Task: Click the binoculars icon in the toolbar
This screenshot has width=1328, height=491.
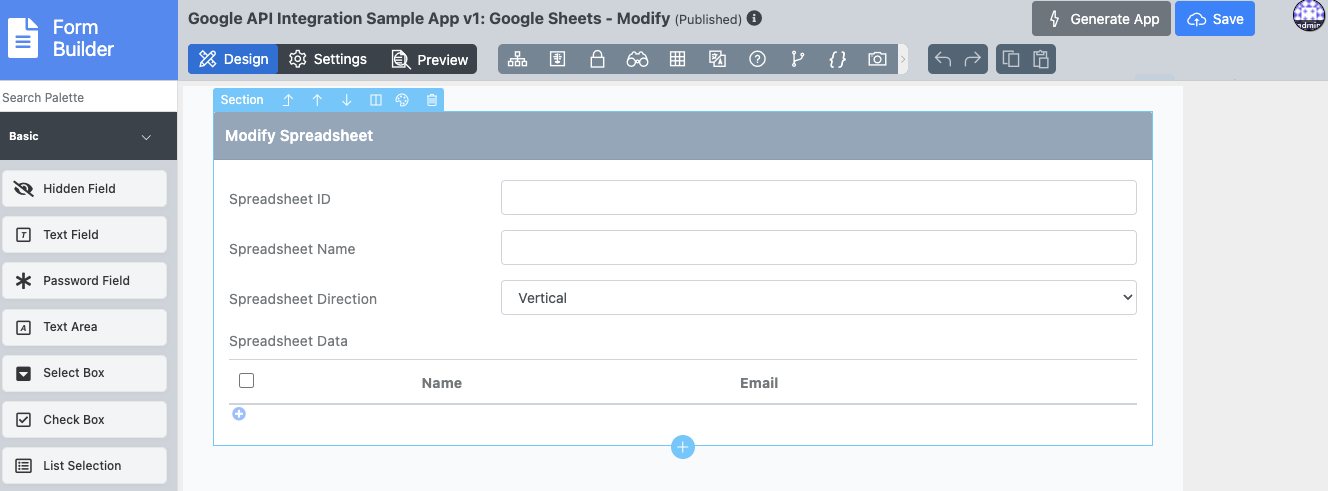Action: click(x=637, y=59)
